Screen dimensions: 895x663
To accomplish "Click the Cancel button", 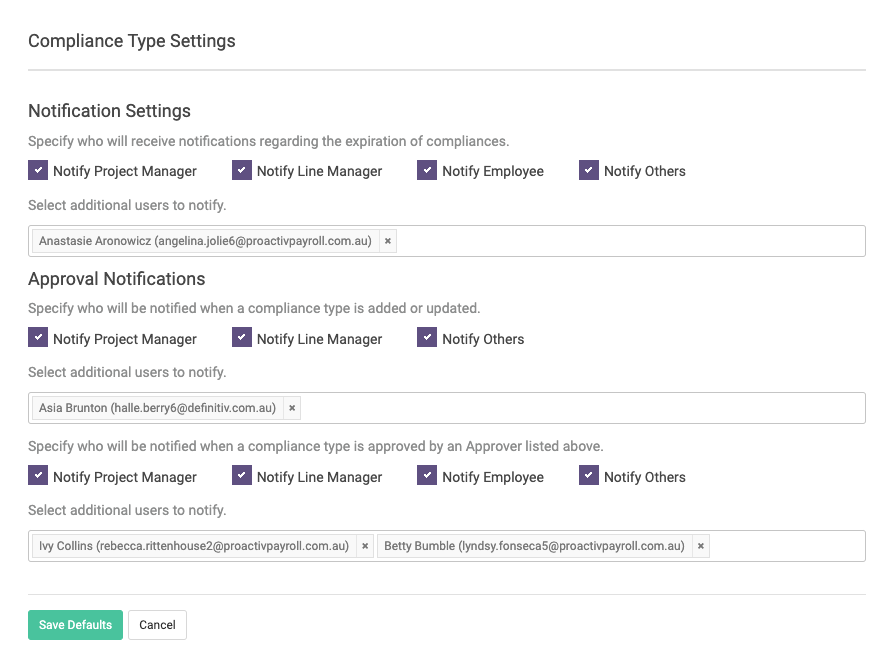I will coord(157,624).
